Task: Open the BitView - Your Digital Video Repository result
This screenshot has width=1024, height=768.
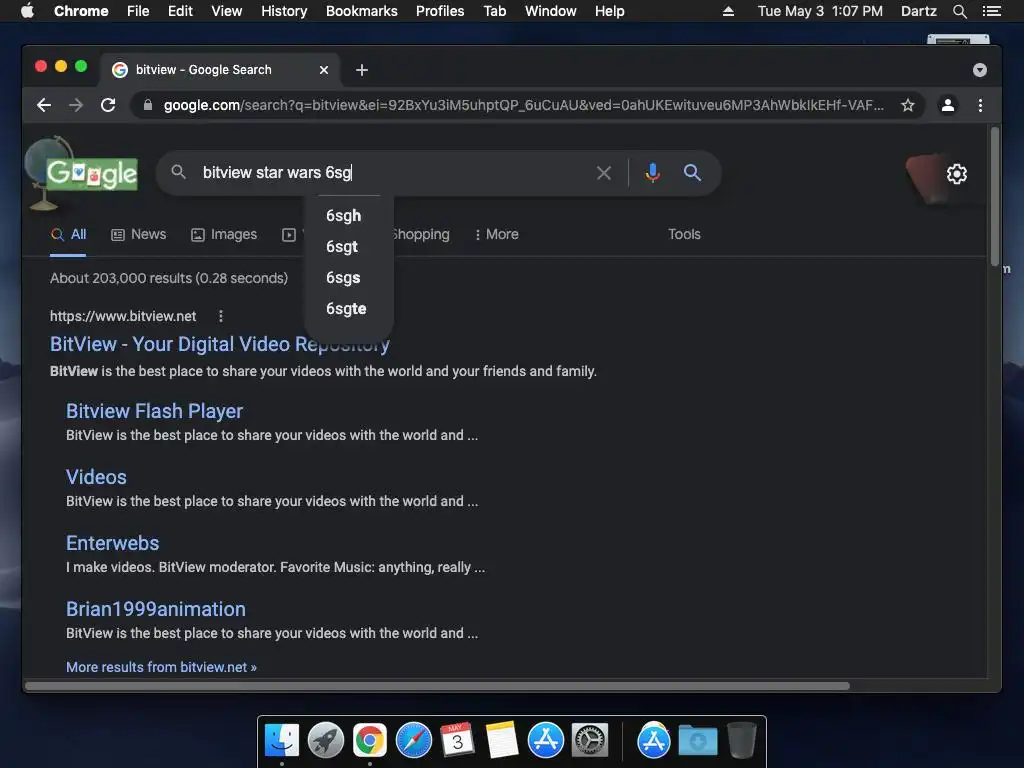Action: click(219, 344)
